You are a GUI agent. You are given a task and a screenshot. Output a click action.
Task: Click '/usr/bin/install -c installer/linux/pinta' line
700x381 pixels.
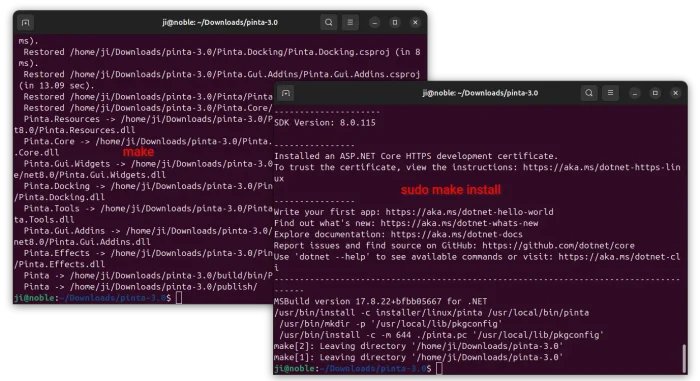tap(431, 313)
